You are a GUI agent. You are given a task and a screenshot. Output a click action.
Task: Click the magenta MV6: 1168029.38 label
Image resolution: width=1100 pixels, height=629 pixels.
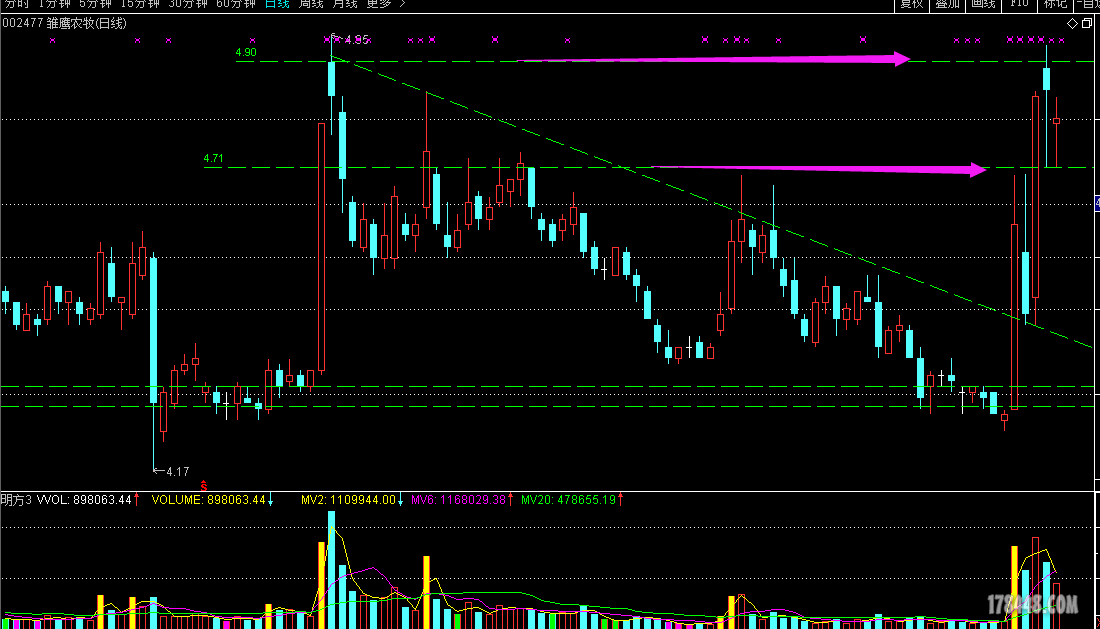[458, 500]
